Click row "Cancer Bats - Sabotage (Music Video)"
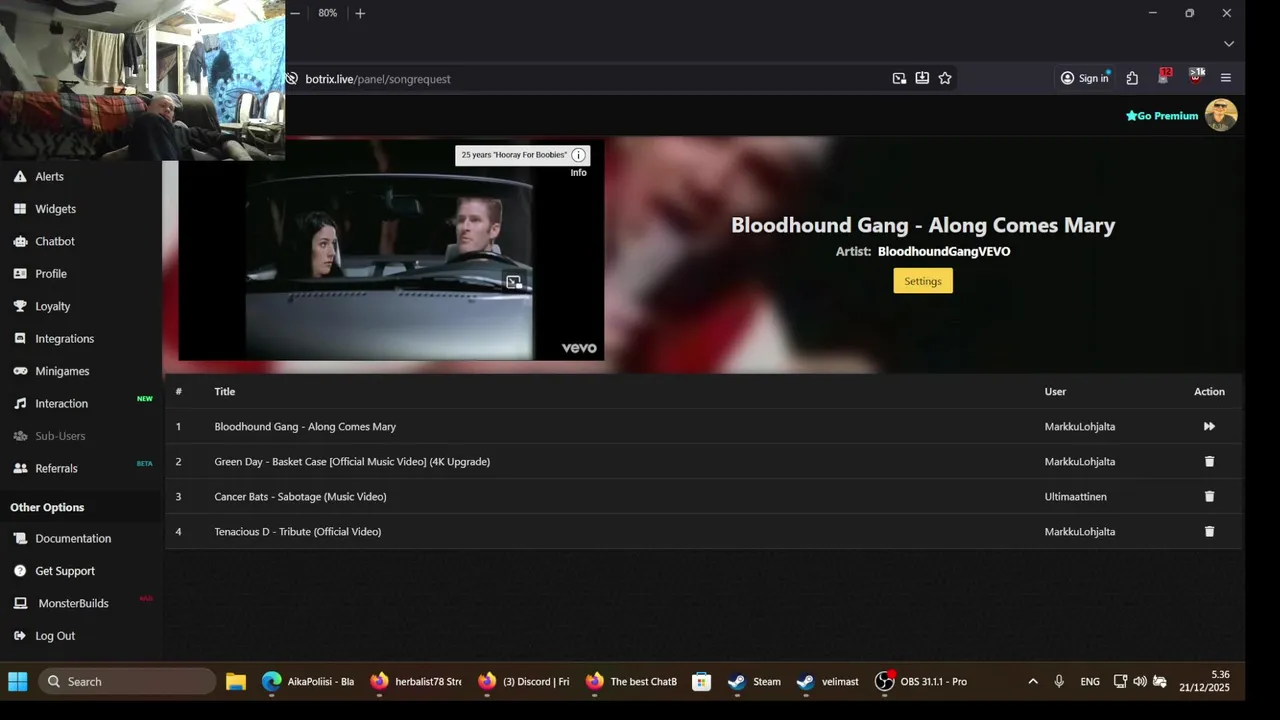 [x=704, y=497]
